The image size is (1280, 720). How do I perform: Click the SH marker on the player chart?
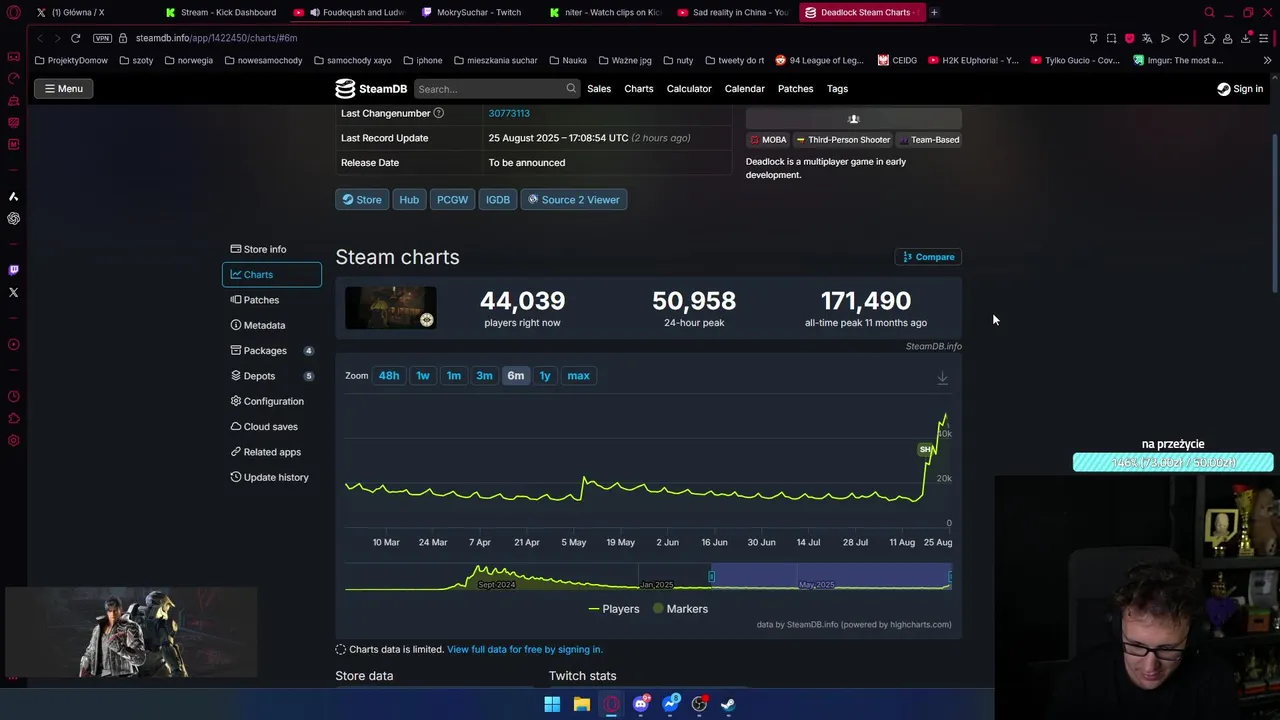pos(925,450)
